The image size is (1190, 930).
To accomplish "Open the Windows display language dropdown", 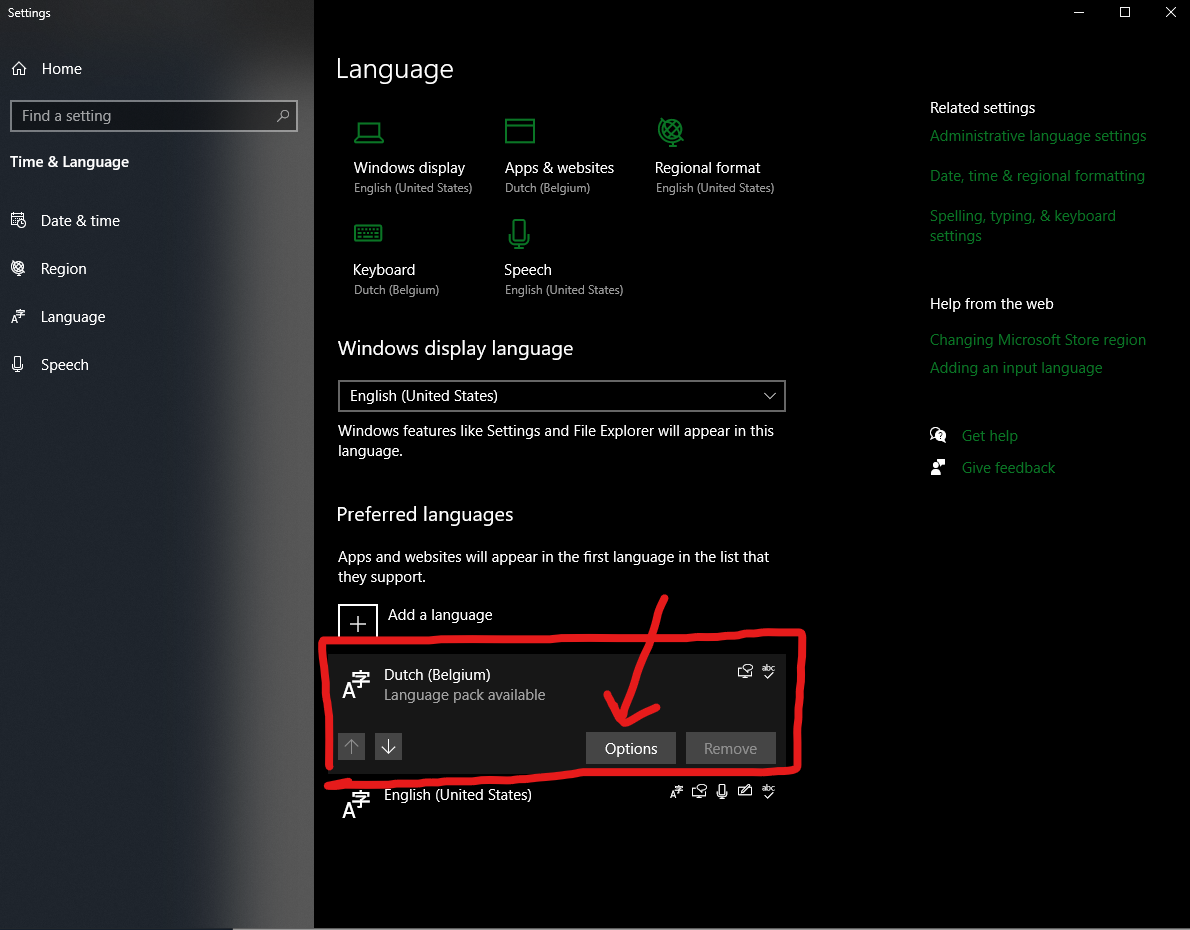I will tap(561, 396).
